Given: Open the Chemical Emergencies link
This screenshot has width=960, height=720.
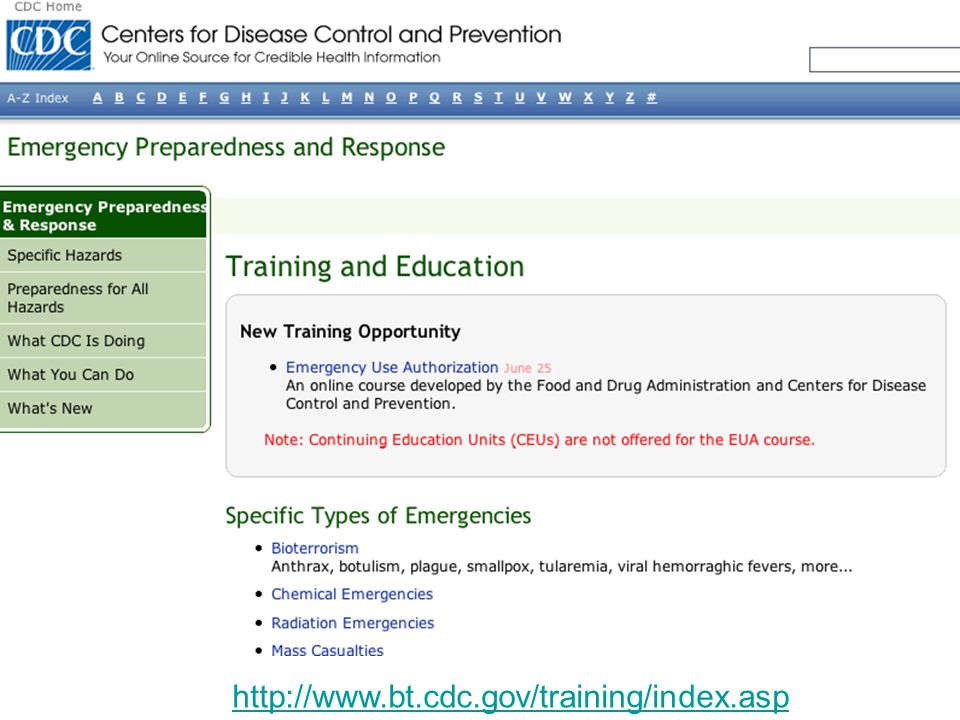Looking at the screenshot, I should [352, 594].
